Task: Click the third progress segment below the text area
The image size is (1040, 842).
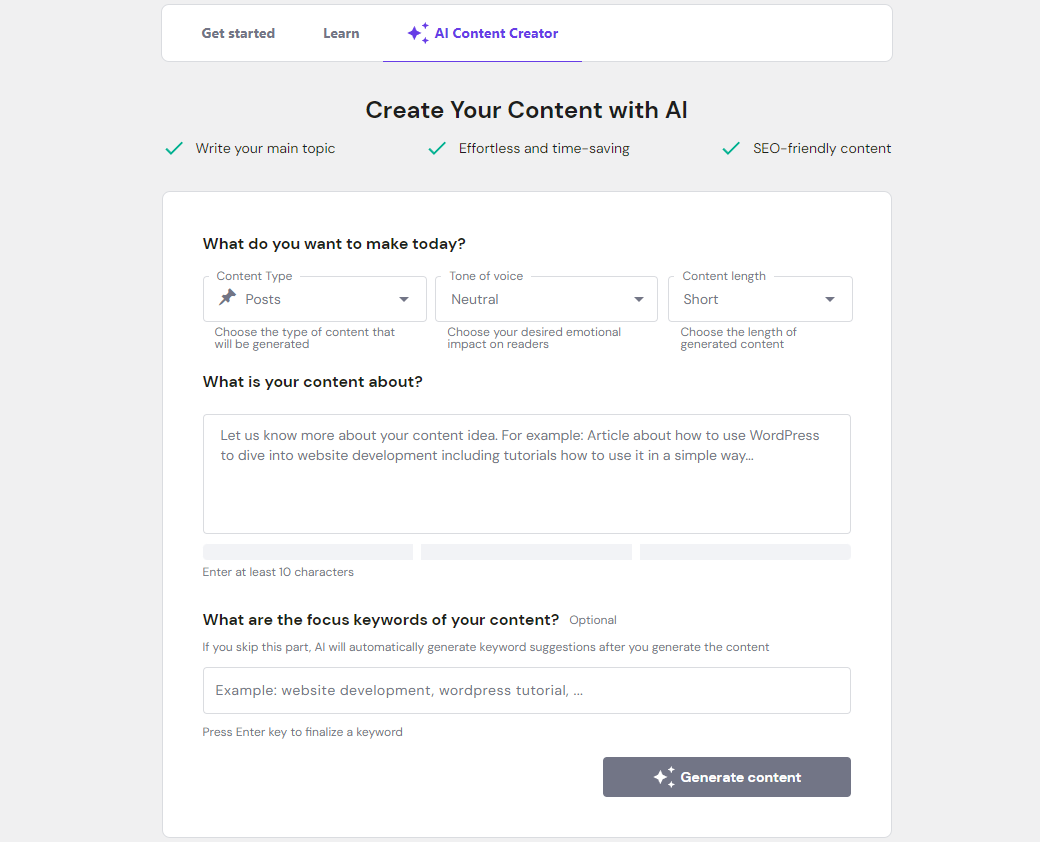Action: coord(744,551)
